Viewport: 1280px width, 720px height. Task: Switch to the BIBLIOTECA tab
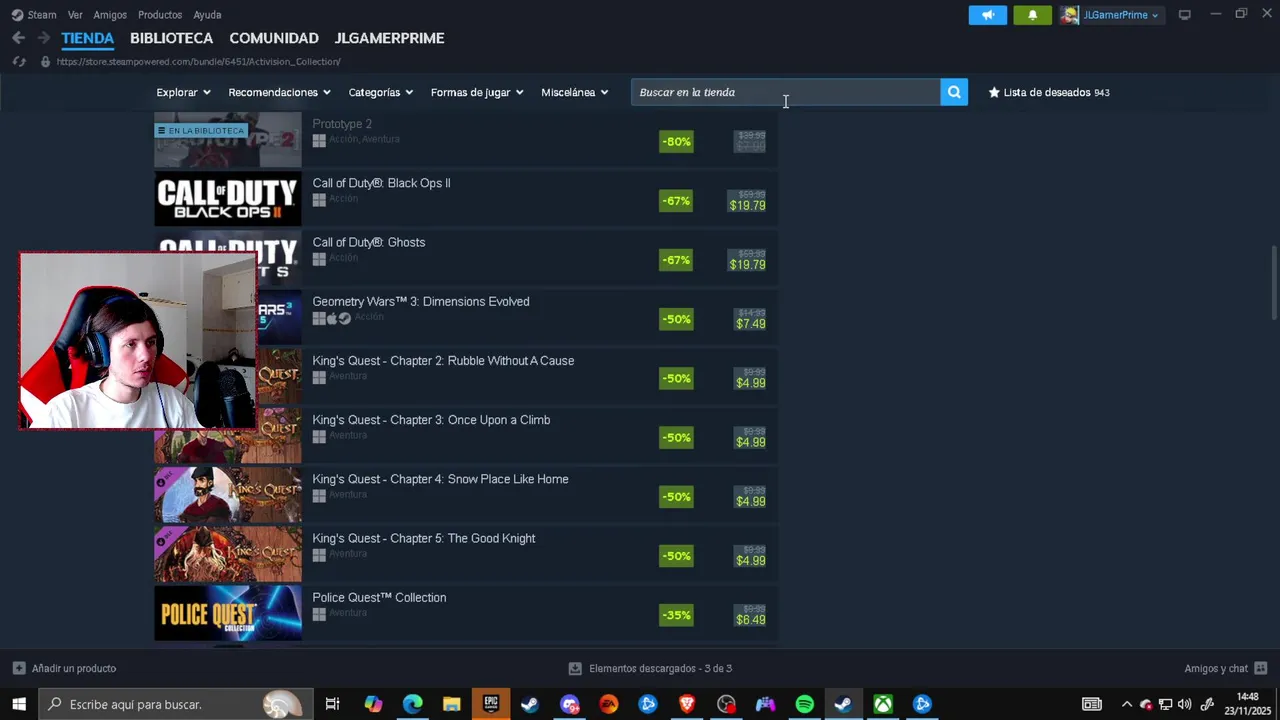click(x=171, y=38)
